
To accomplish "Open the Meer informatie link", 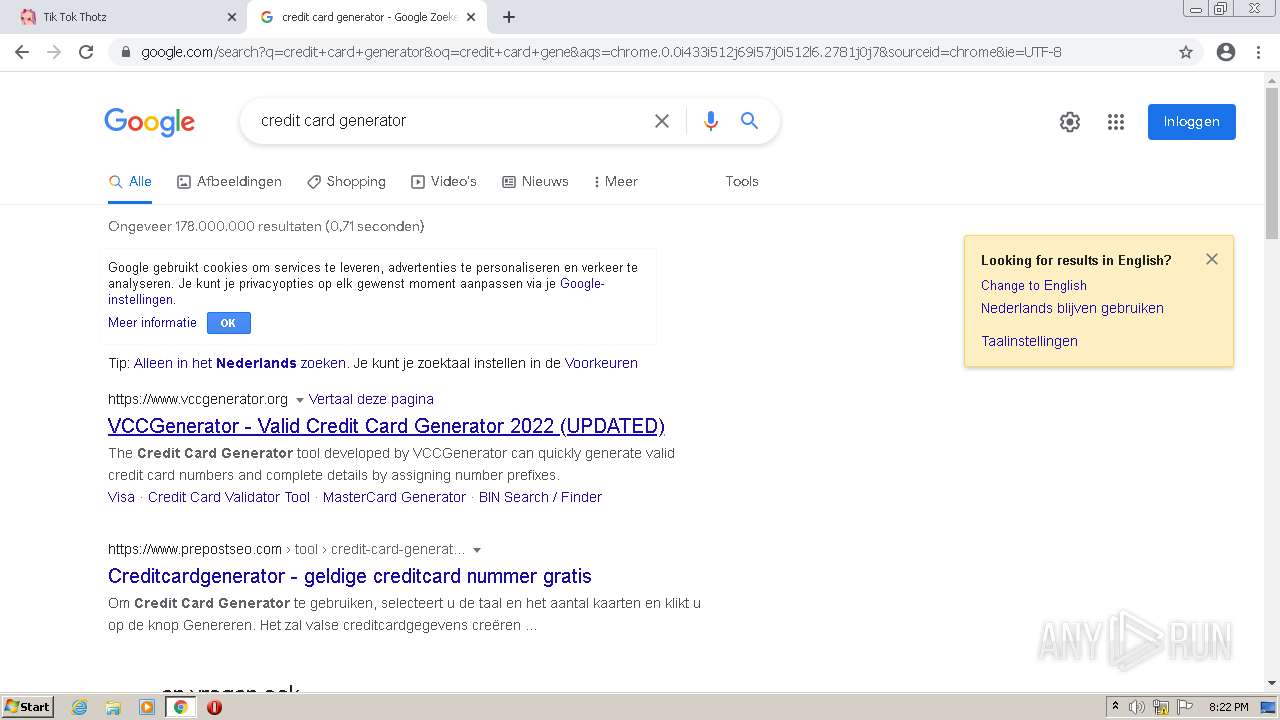I will pyautogui.click(x=152, y=323).
